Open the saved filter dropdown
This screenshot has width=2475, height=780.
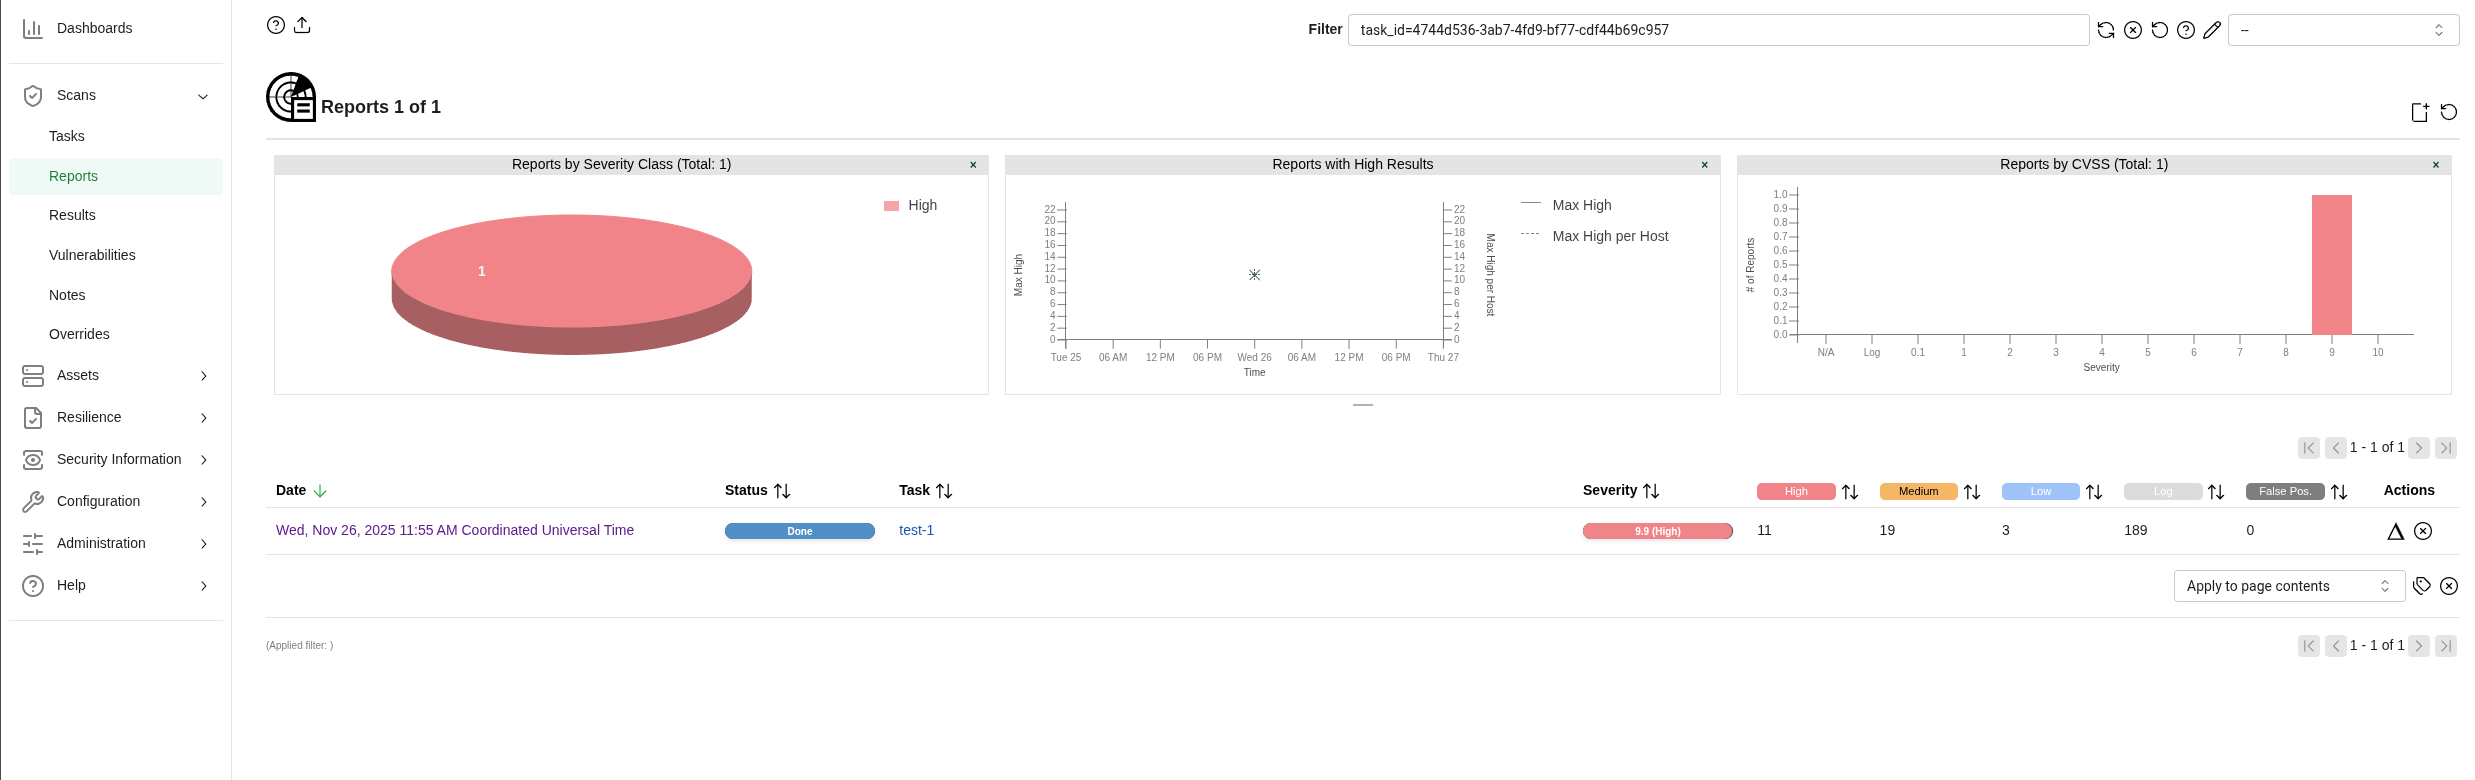(2342, 30)
